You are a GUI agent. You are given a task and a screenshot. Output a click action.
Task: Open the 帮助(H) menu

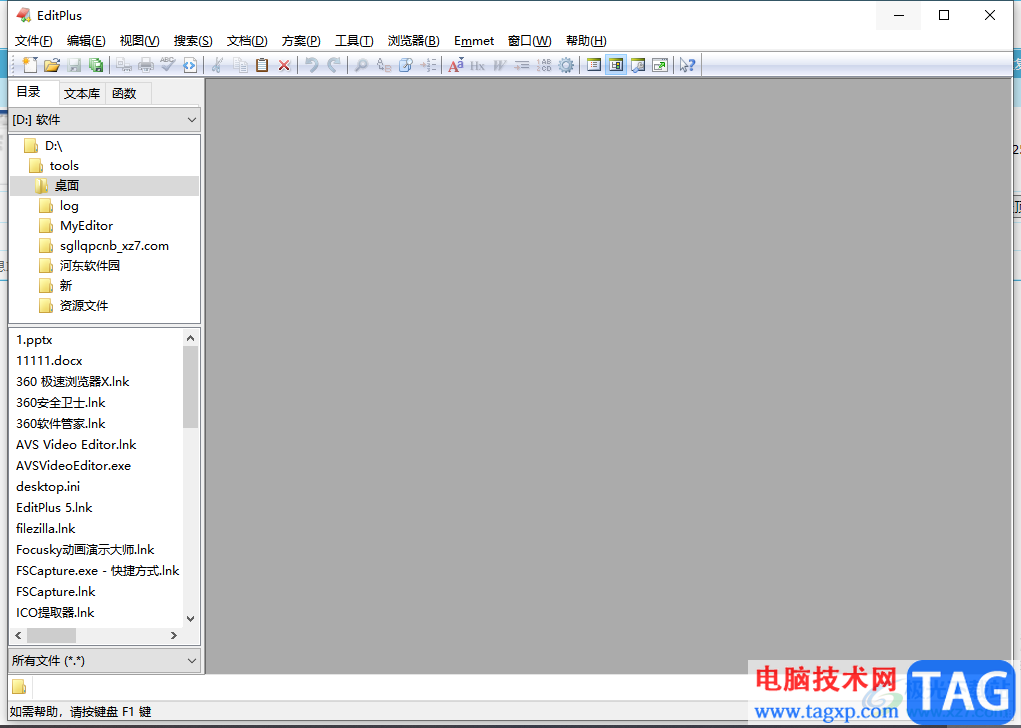click(586, 40)
